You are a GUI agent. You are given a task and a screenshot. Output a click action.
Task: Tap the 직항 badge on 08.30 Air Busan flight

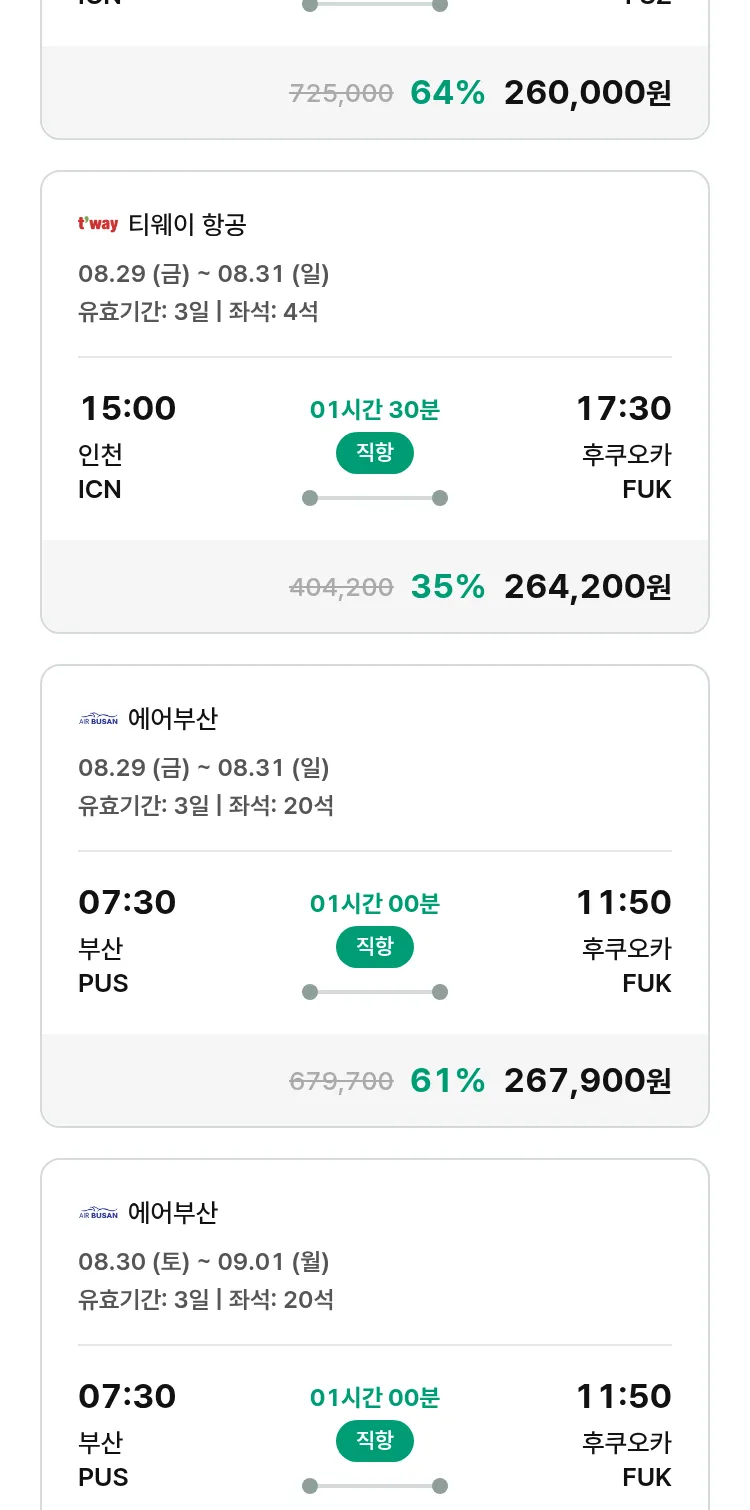pyautogui.click(x=375, y=1441)
